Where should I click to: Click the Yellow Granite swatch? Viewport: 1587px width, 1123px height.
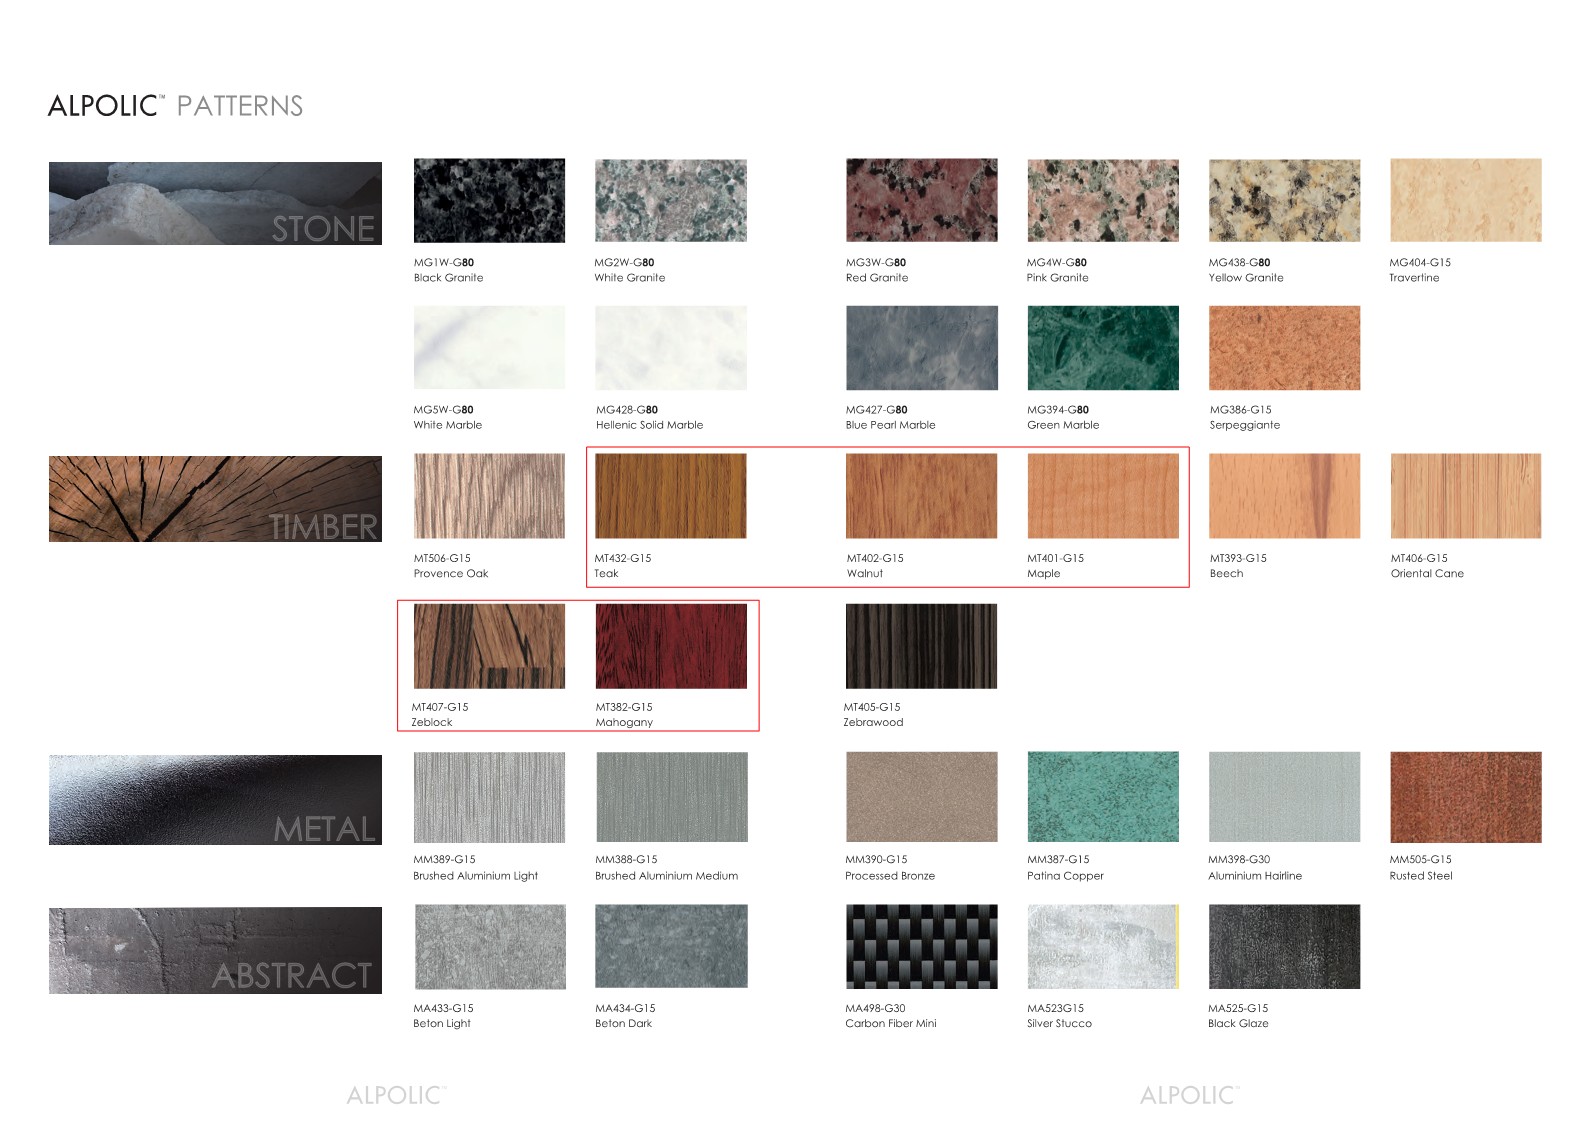tap(1284, 200)
